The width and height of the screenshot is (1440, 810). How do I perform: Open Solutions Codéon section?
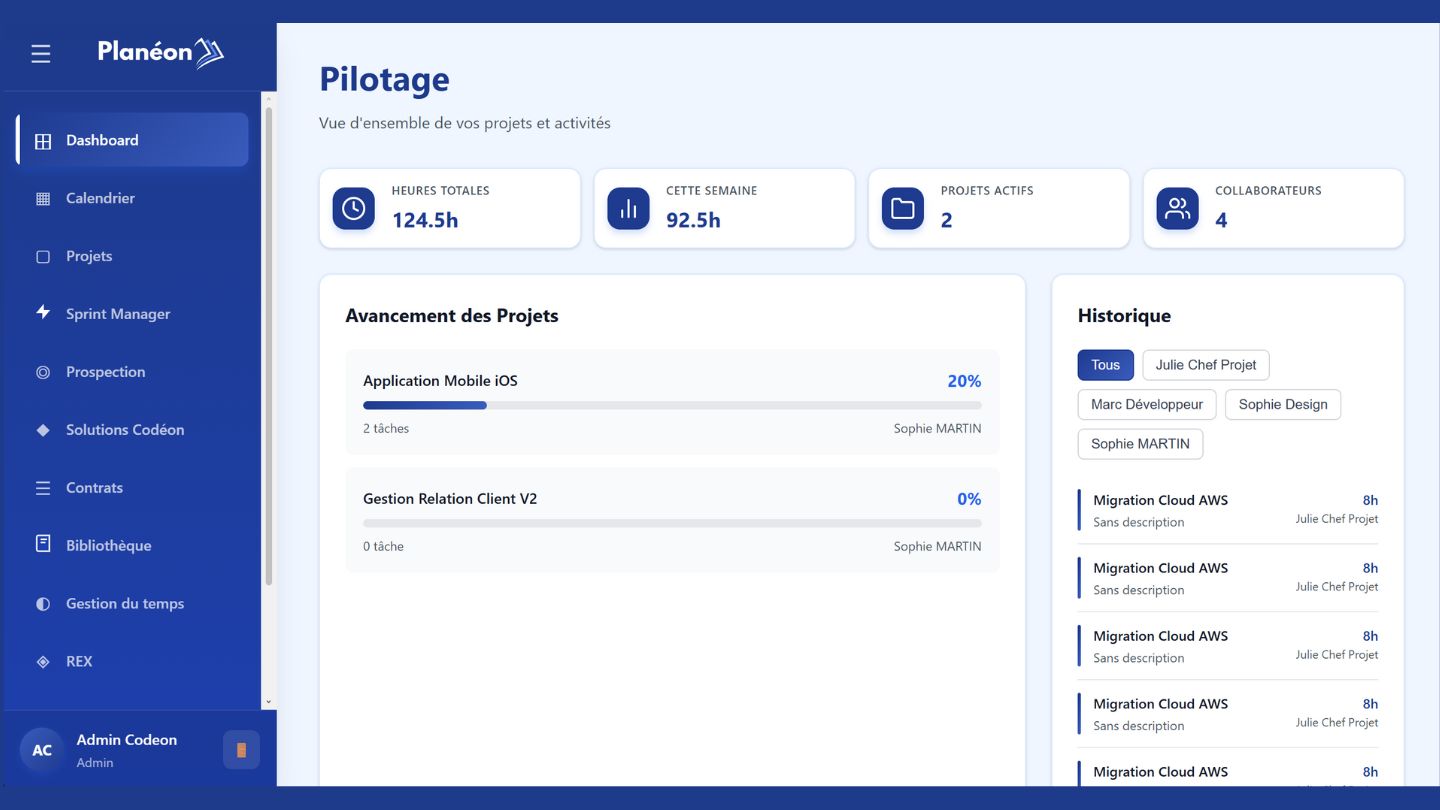[x=132, y=430]
